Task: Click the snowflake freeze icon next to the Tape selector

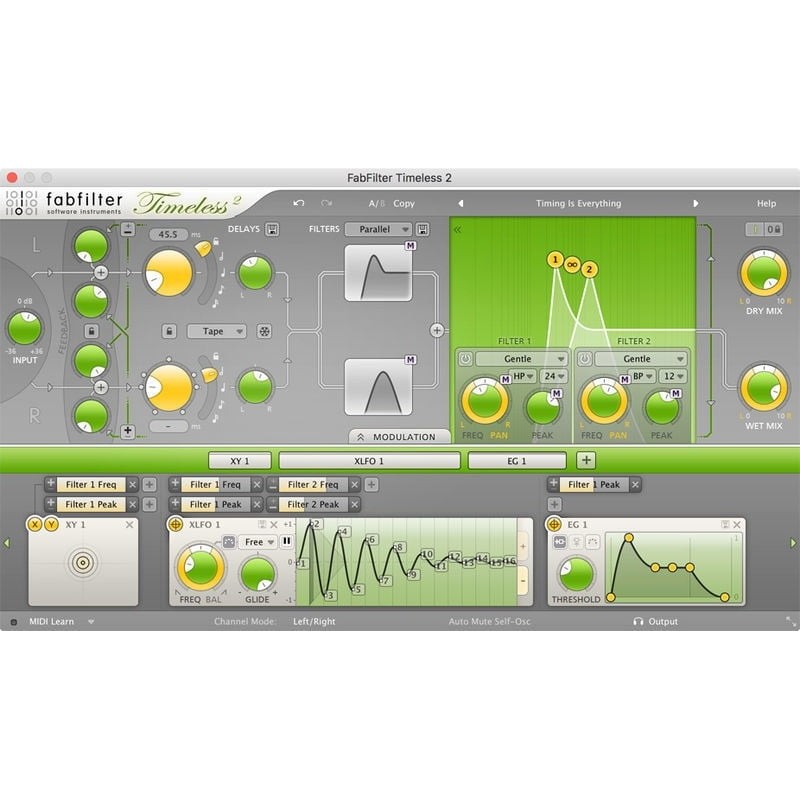Action: pos(264,331)
